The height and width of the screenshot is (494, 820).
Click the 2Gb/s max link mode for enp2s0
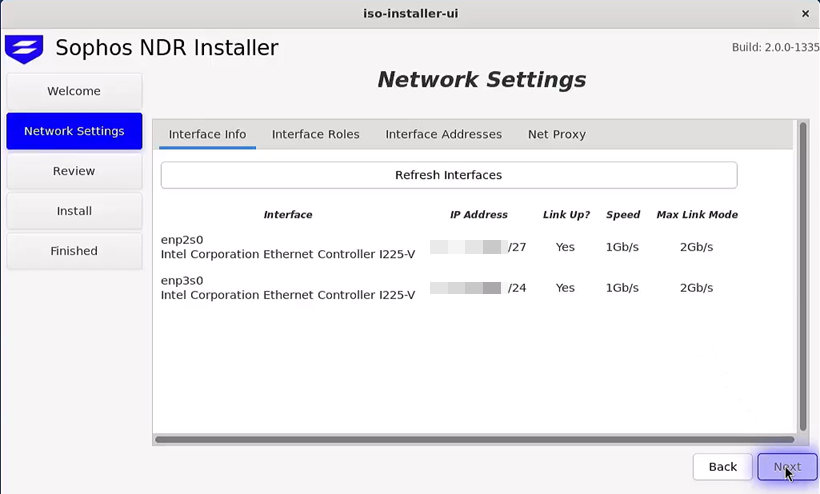(x=697, y=247)
